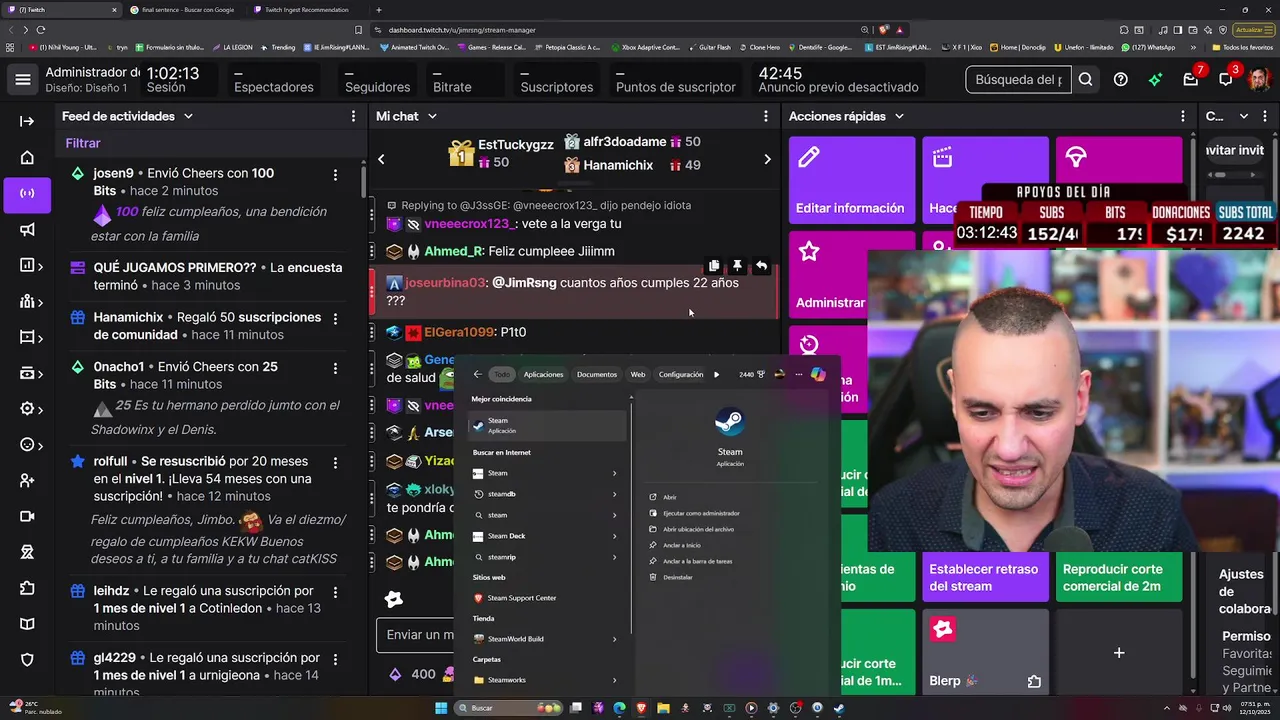
Task: Select the Web search filter tab
Action: 638,374
